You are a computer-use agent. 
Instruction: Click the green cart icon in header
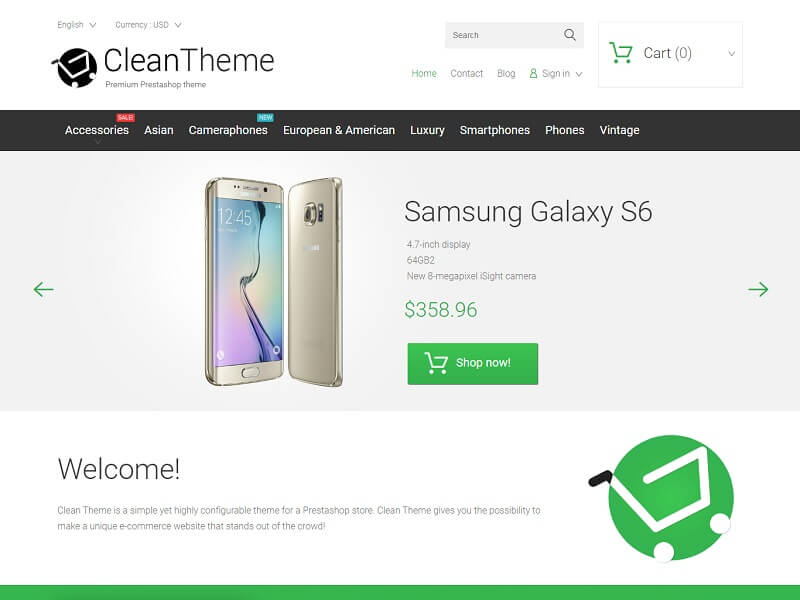621,53
